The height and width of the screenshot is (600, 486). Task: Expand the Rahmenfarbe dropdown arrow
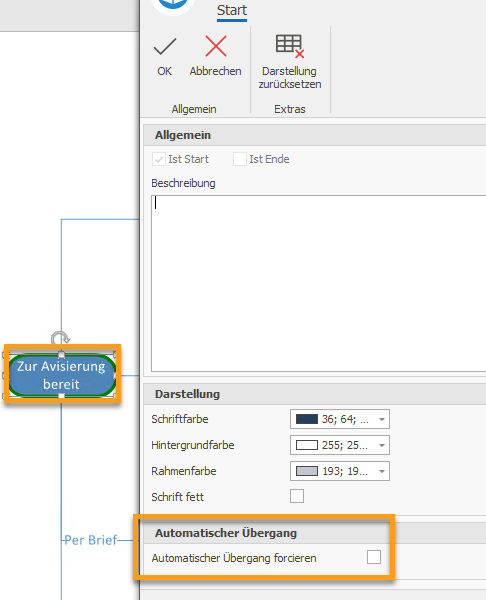(x=382, y=471)
